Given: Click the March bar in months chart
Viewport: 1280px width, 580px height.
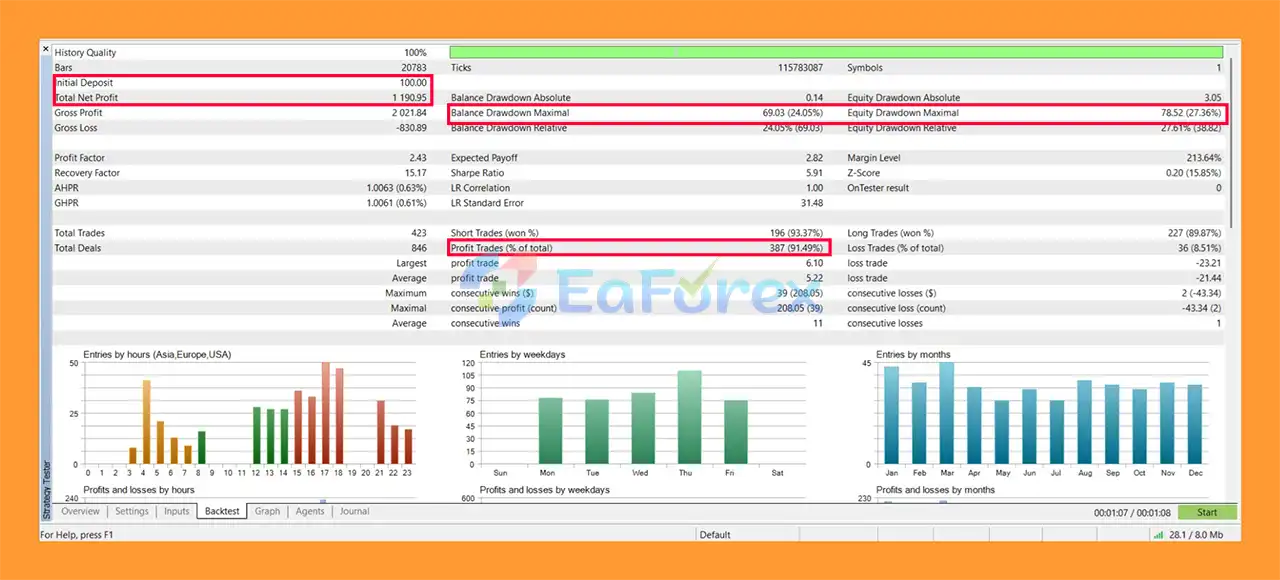Looking at the screenshot, I should coord(946,413).
